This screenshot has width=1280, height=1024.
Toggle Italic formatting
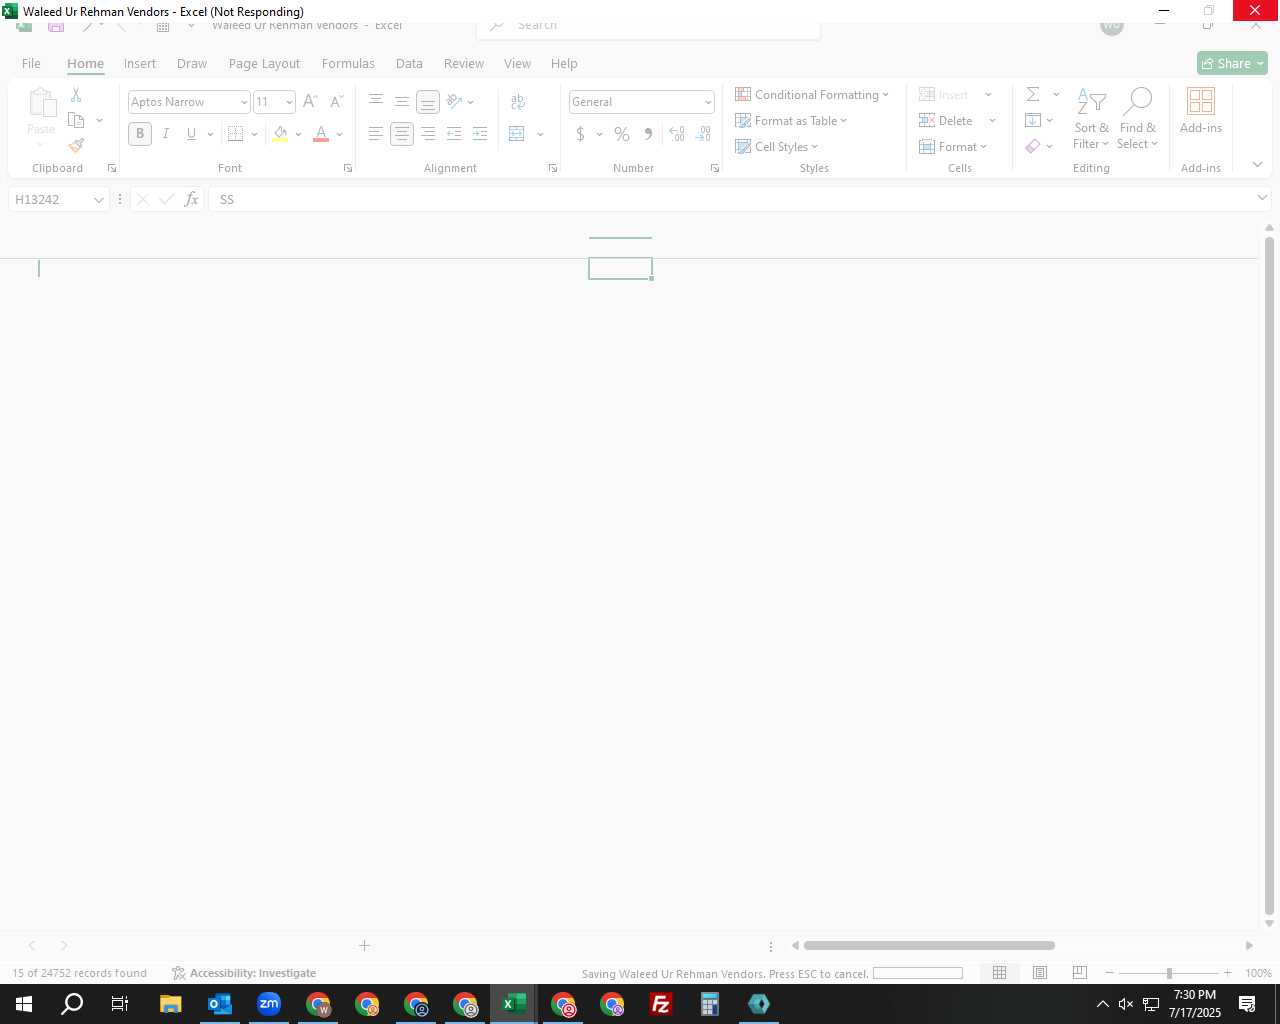click(x=166, y=134)
